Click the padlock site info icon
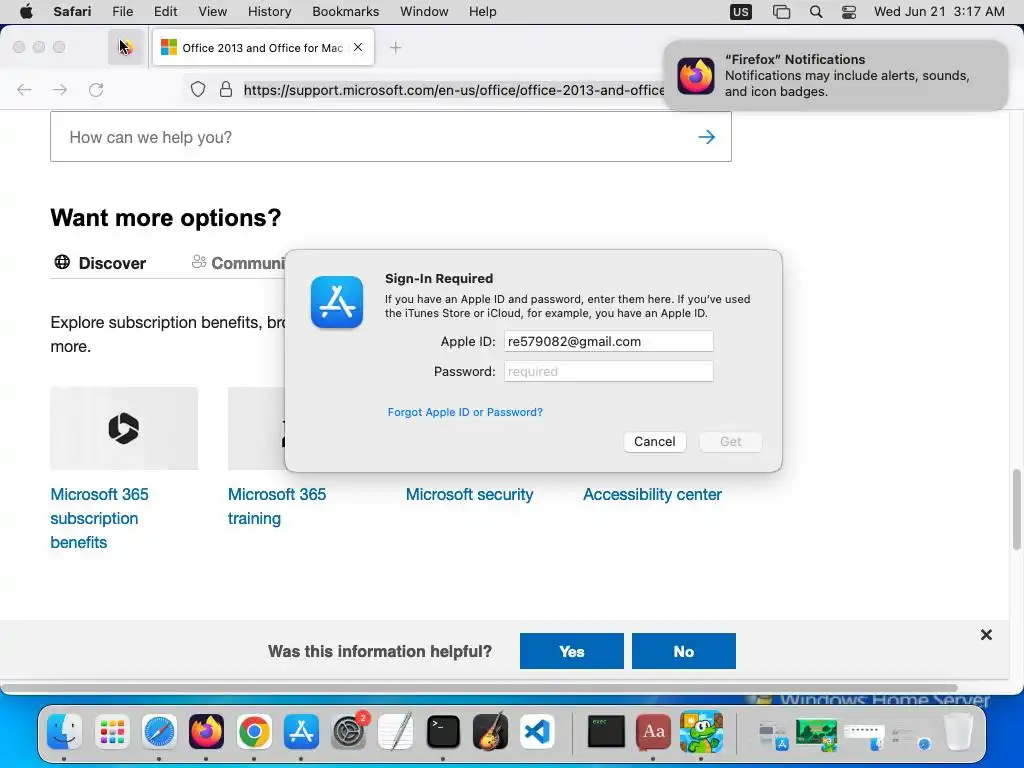This screenshot has height=768, width=1024. [x=226, y=89]
